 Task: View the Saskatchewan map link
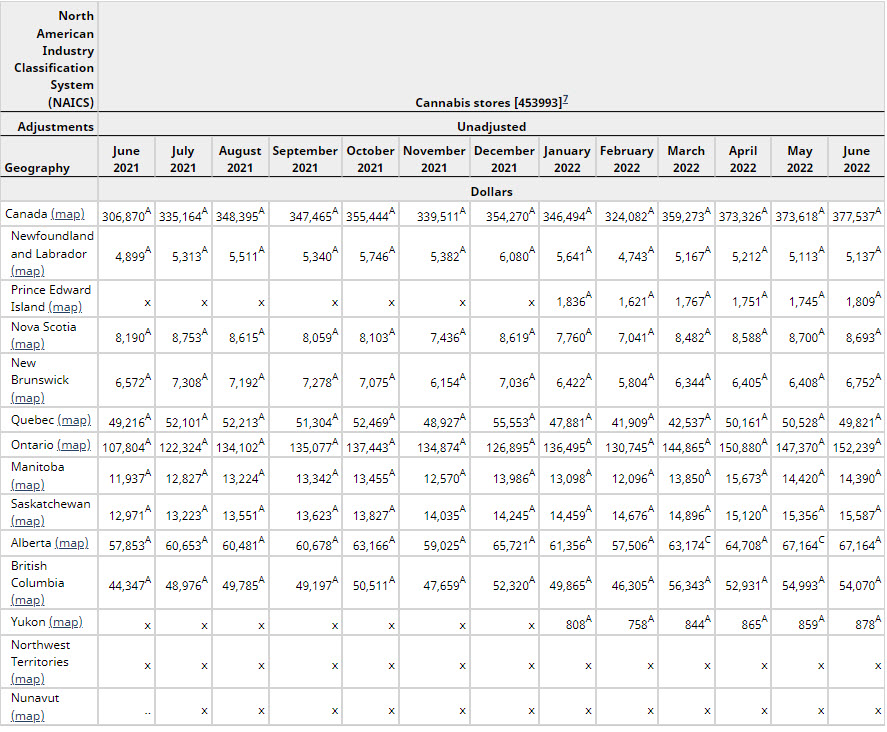27,521
